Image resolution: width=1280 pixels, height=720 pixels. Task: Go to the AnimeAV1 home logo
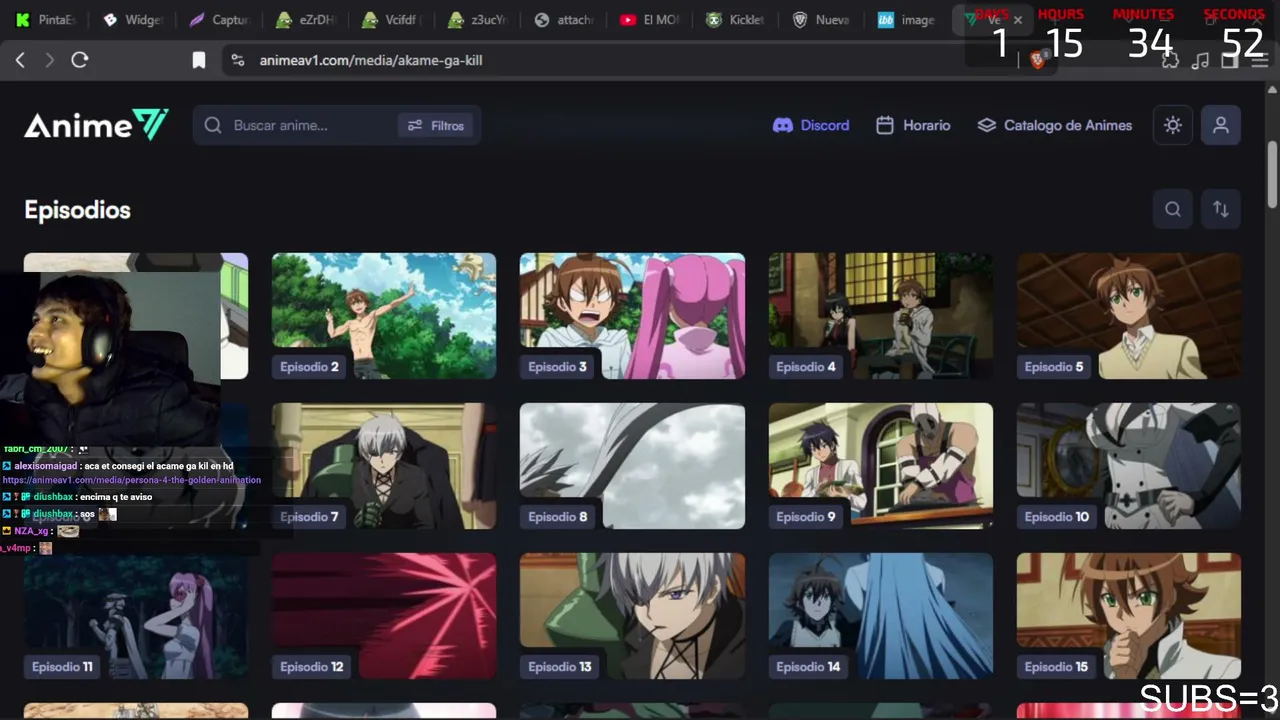click(x=96, y=125)
